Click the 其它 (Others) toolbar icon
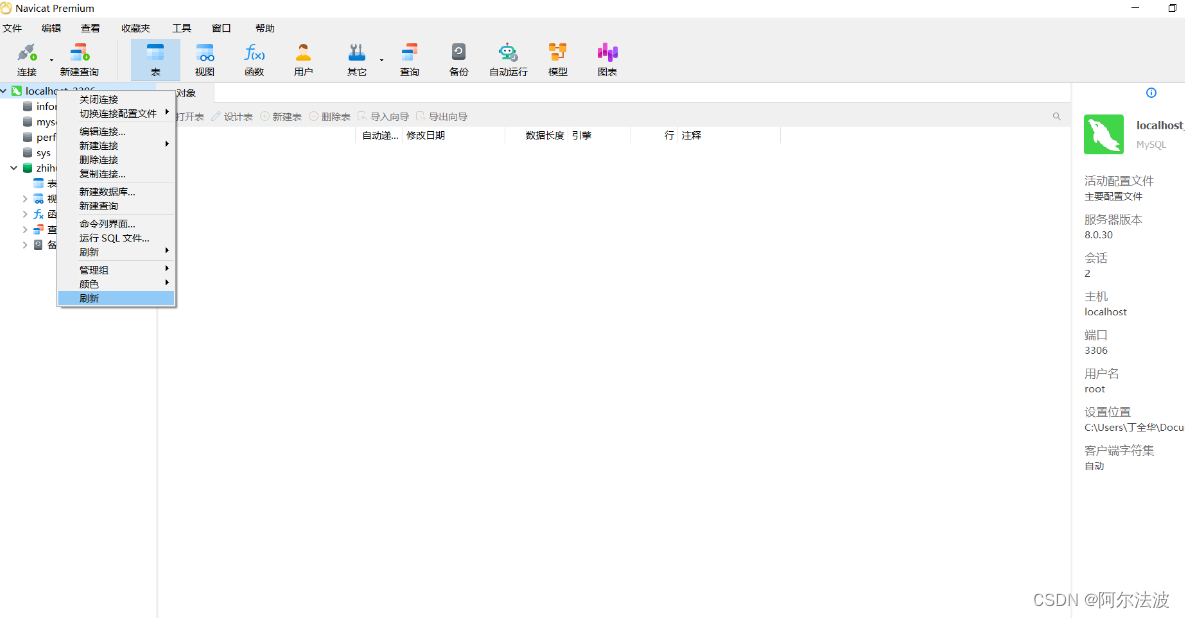 tap(357, 53)
